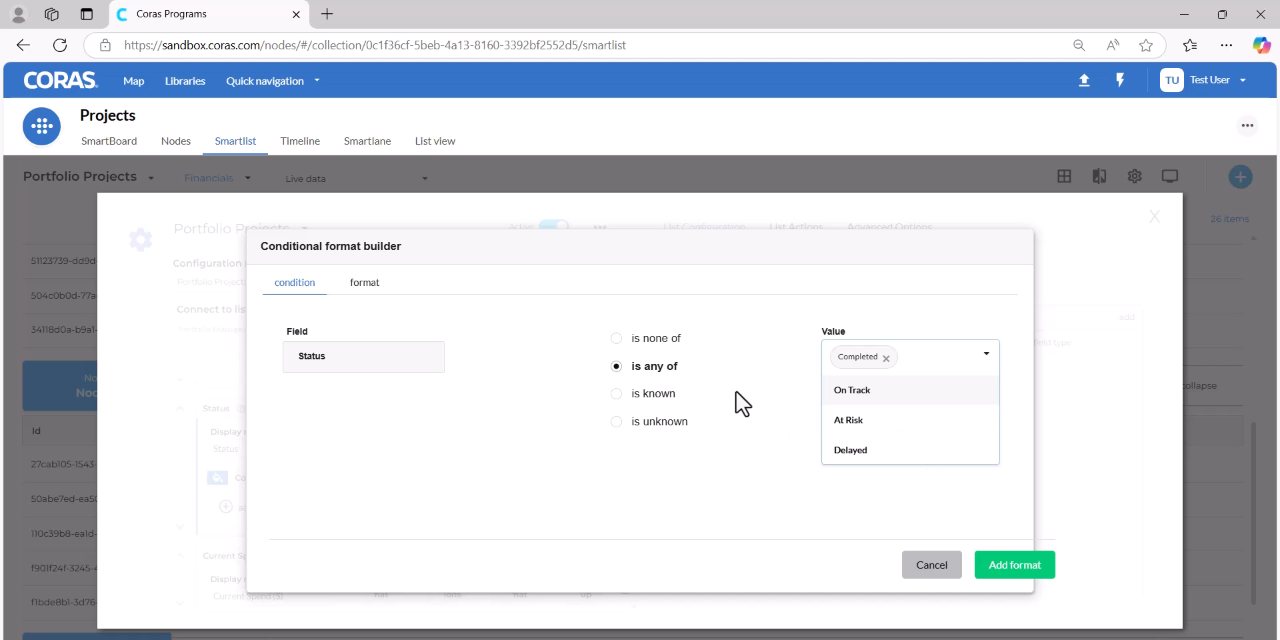Cancel the conditional format builder
The width and height of the screenshot is (1280, 640).
click(932, 565)
